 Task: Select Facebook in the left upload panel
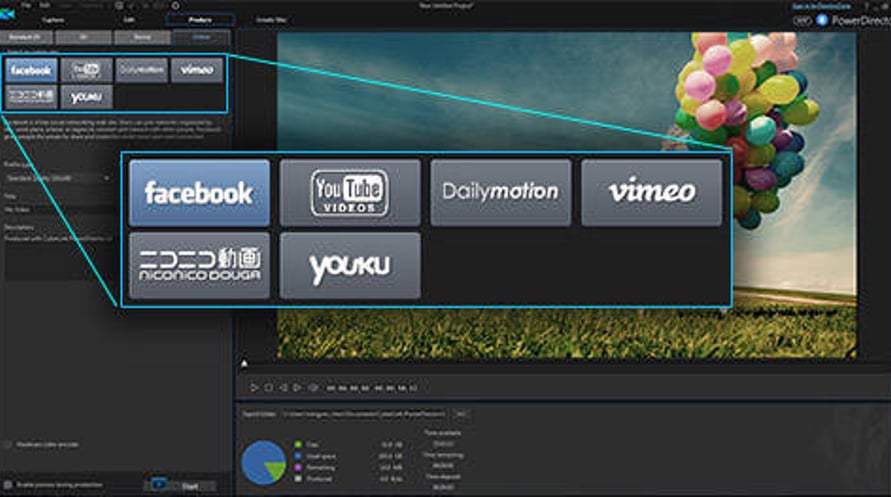32,70
